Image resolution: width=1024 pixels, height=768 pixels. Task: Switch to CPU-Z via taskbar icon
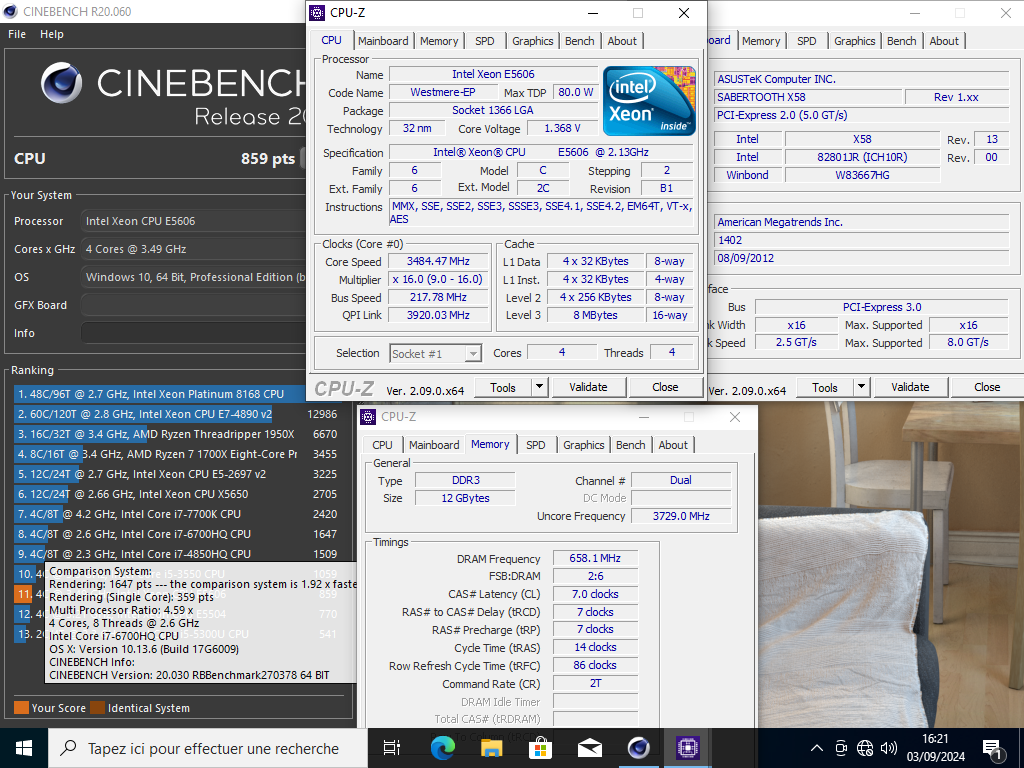[x=688, y=748]
